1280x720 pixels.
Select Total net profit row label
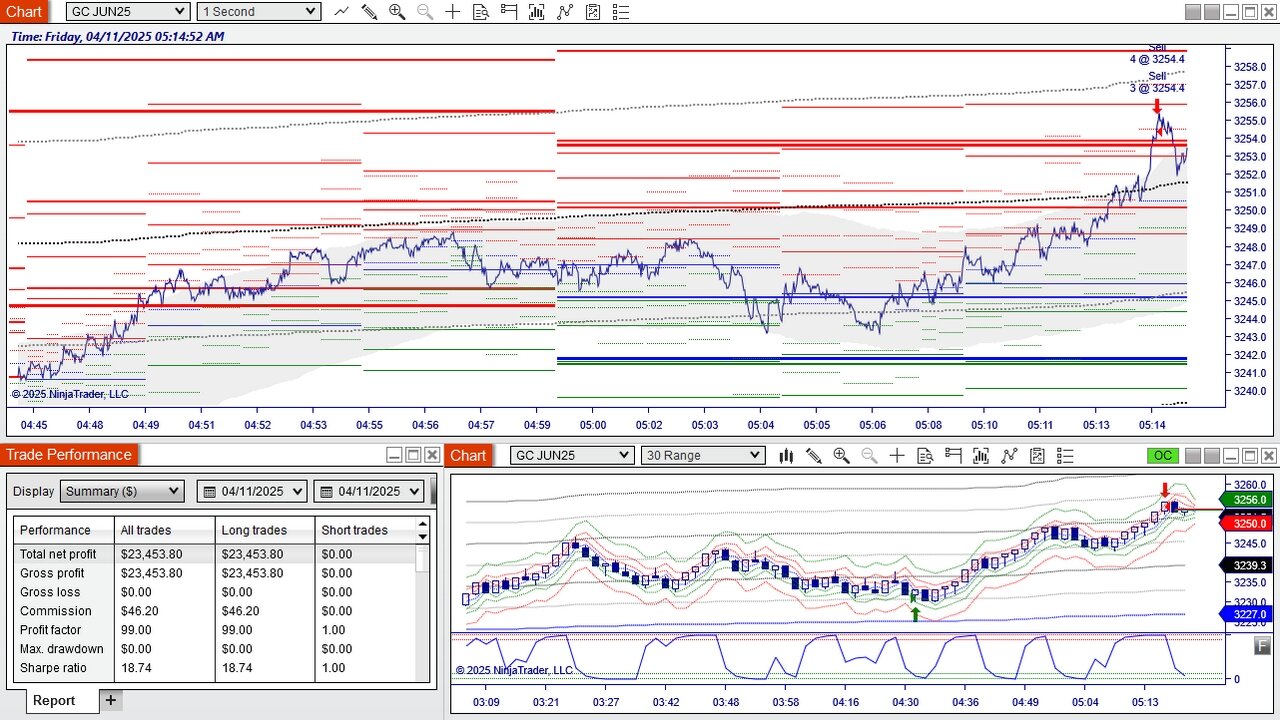coord(58,554)
